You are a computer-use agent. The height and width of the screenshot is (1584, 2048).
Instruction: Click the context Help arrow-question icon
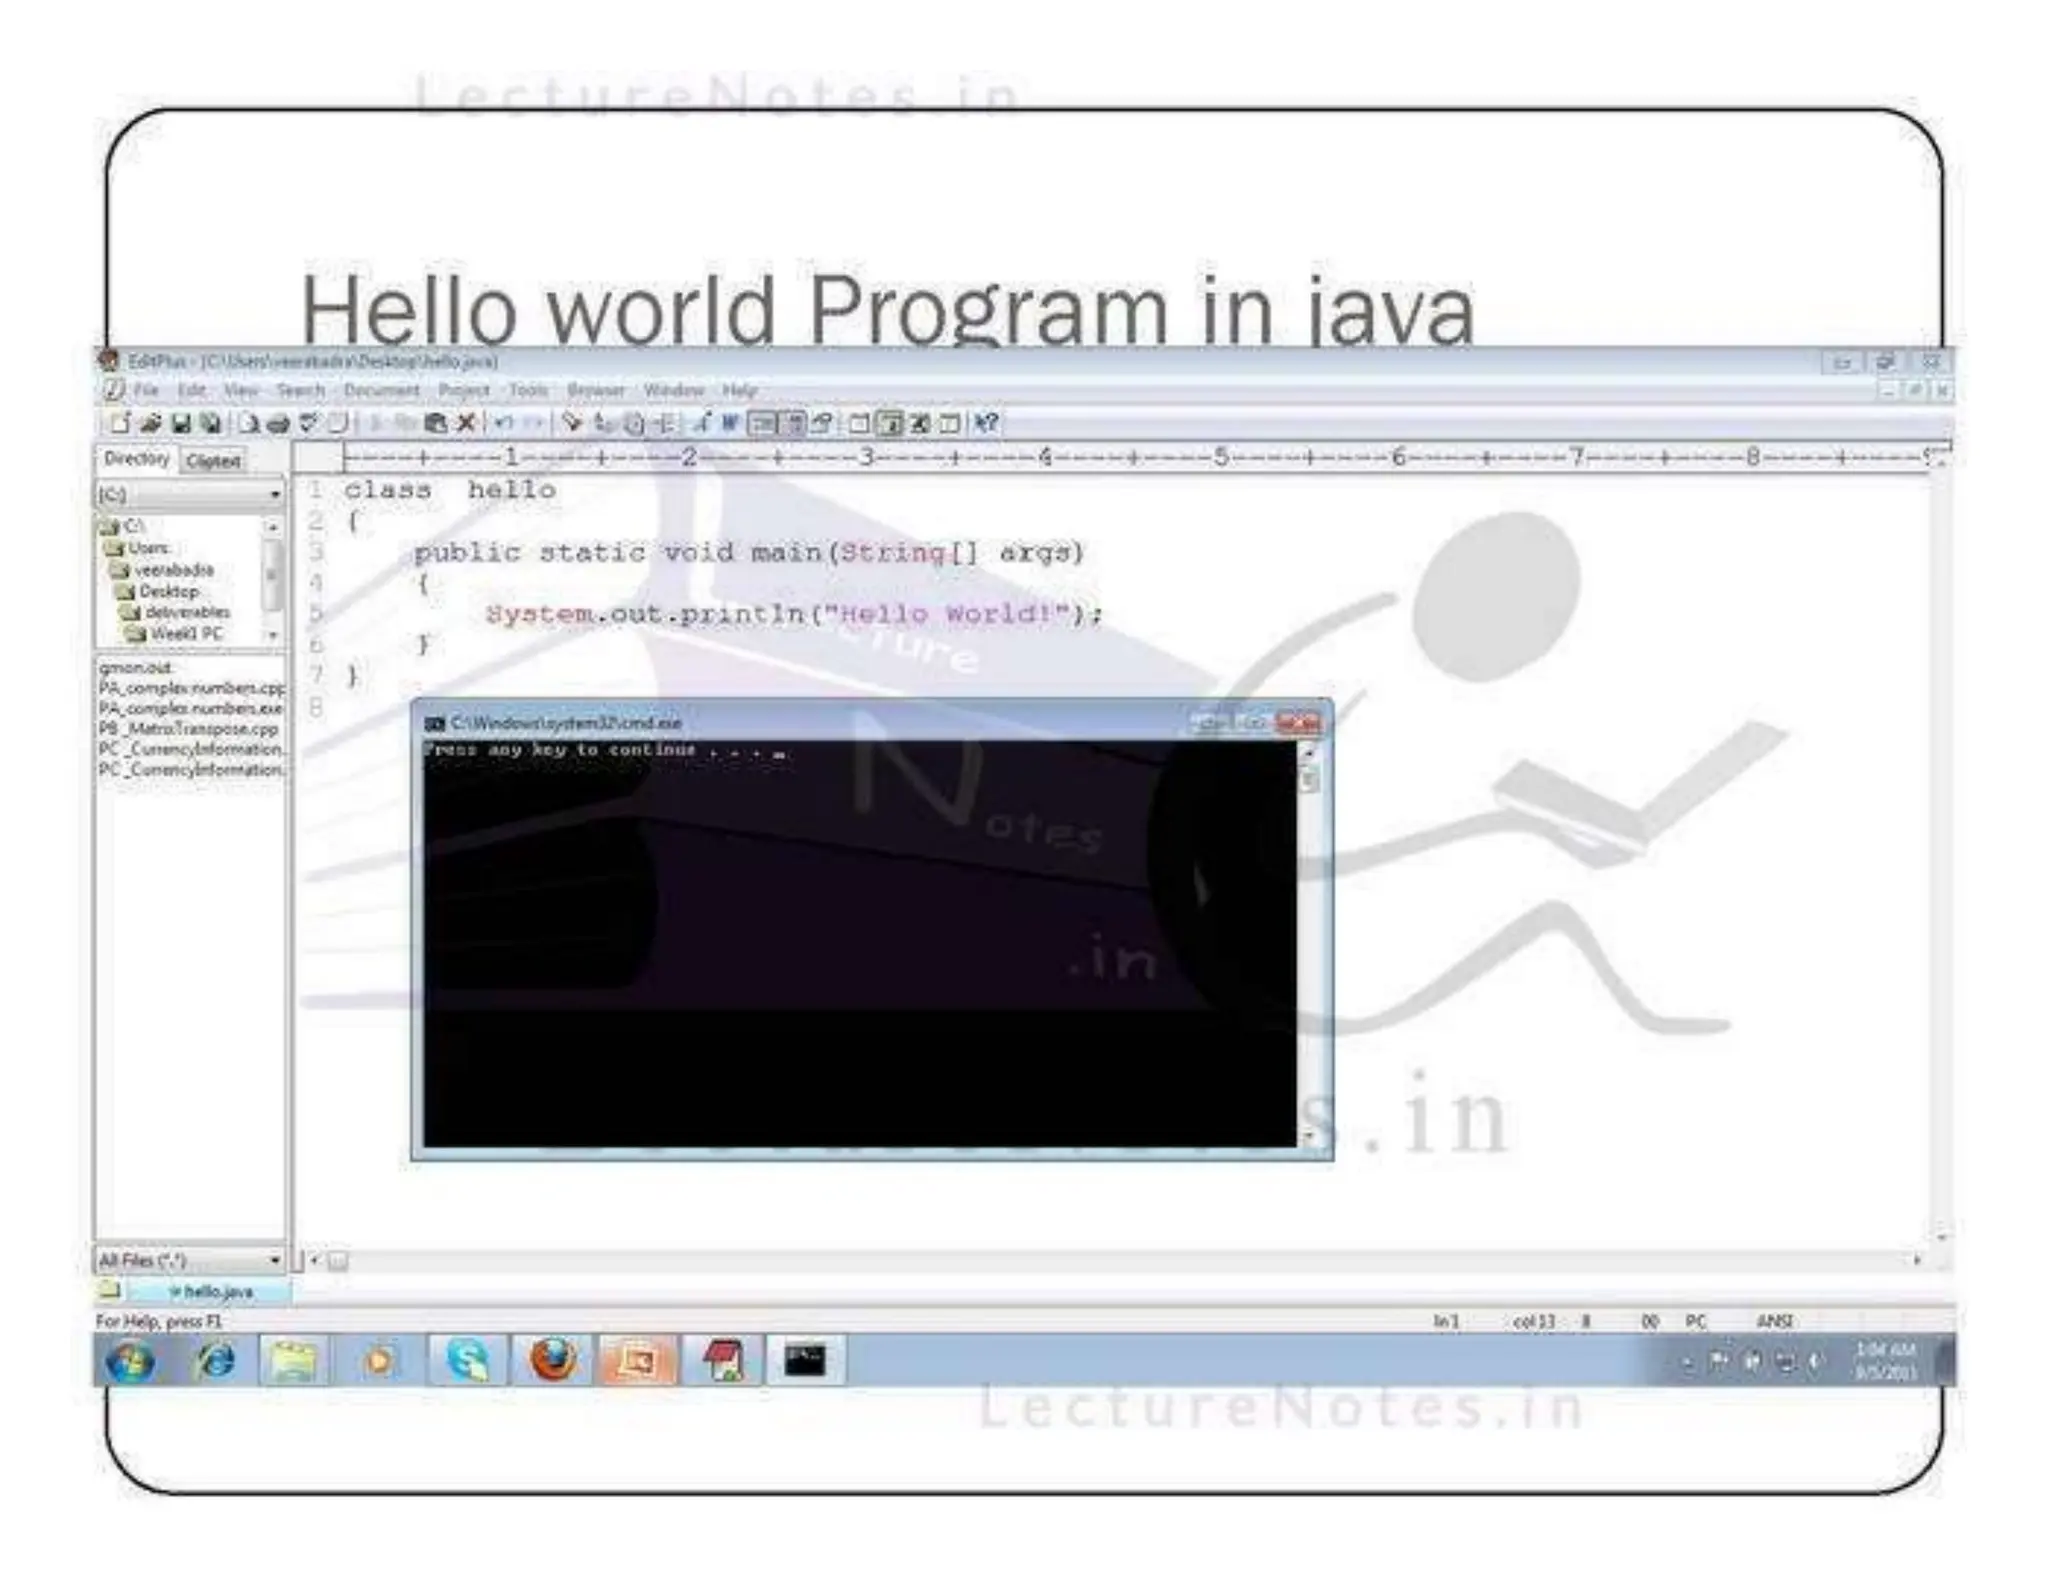point(986,423)
